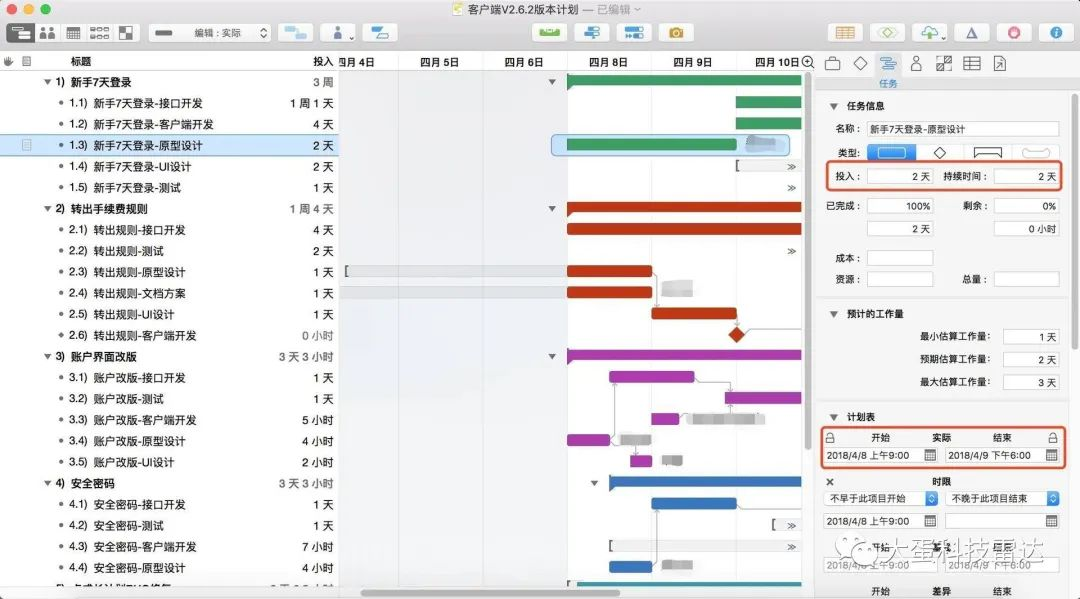1080x599 pixels.
Task: Edit the 名称 task name field
Action: (963, 129)
